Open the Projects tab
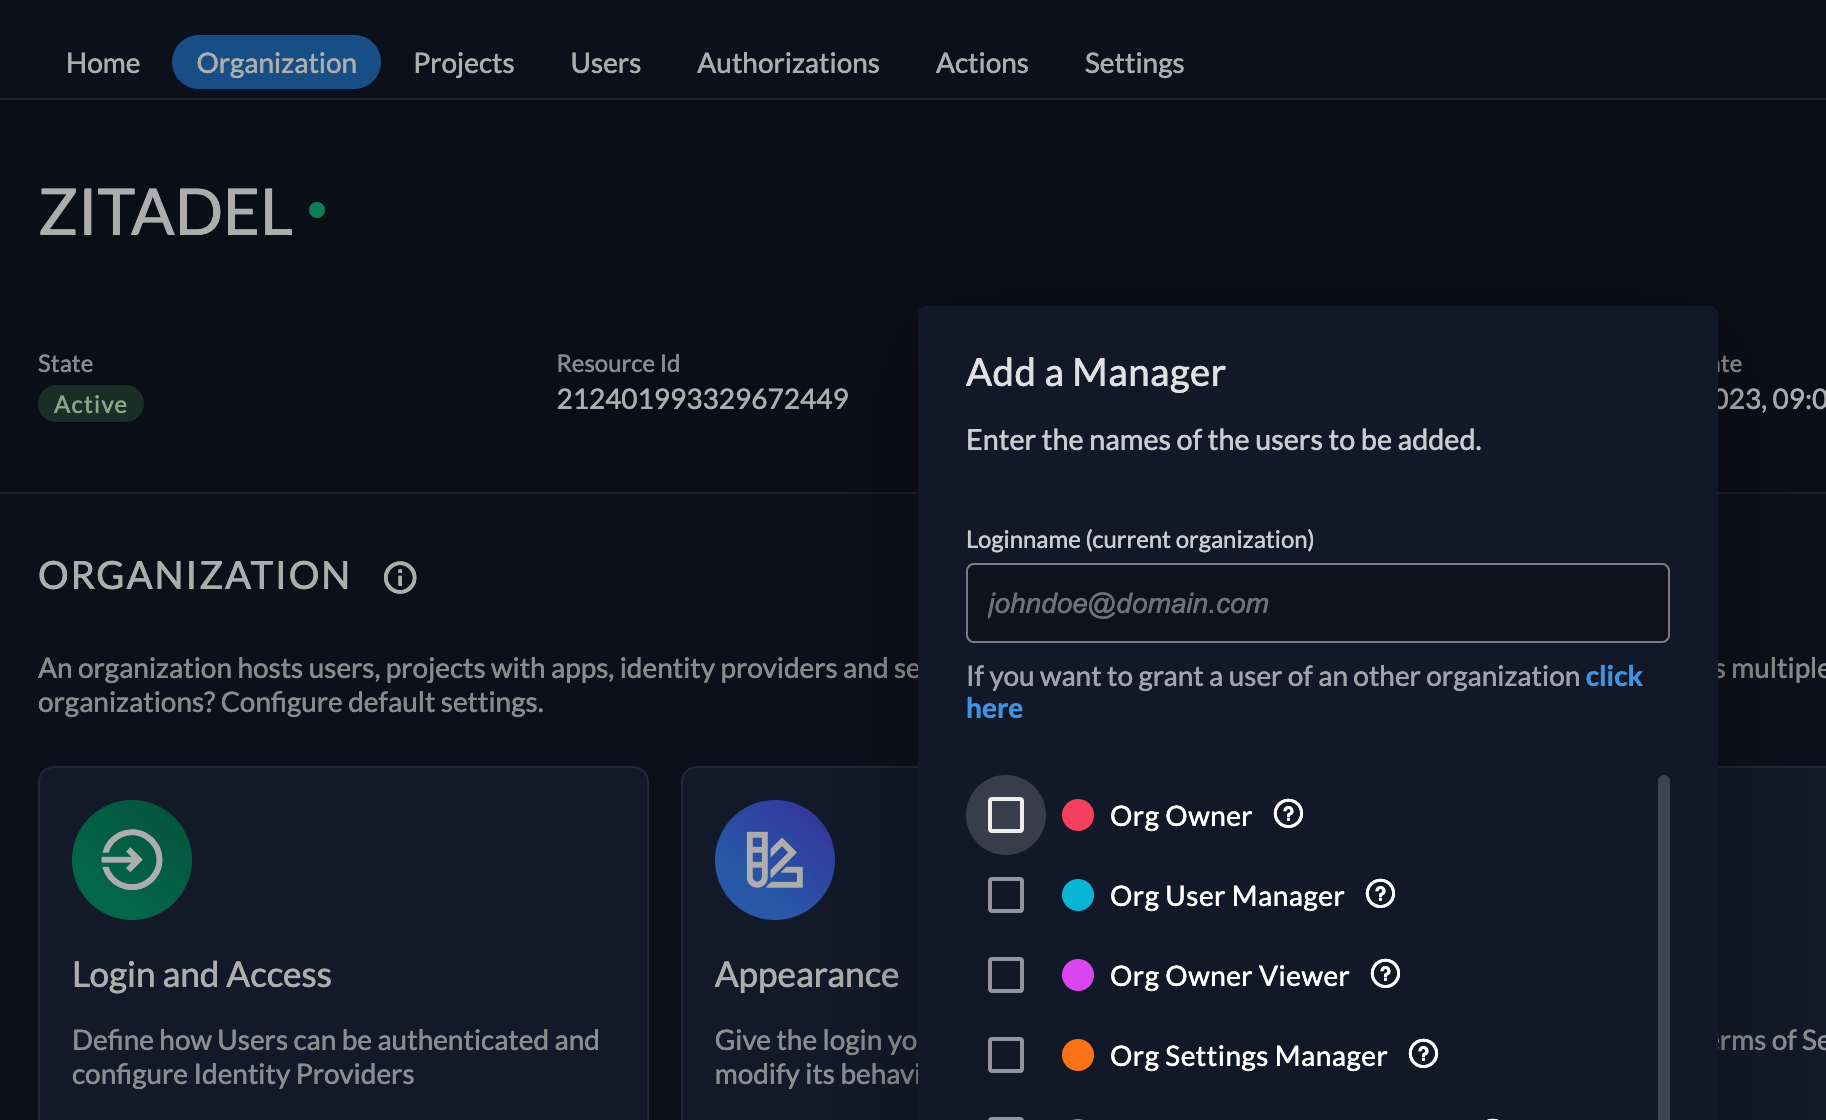1826x1120 pixels. (464, 63)
